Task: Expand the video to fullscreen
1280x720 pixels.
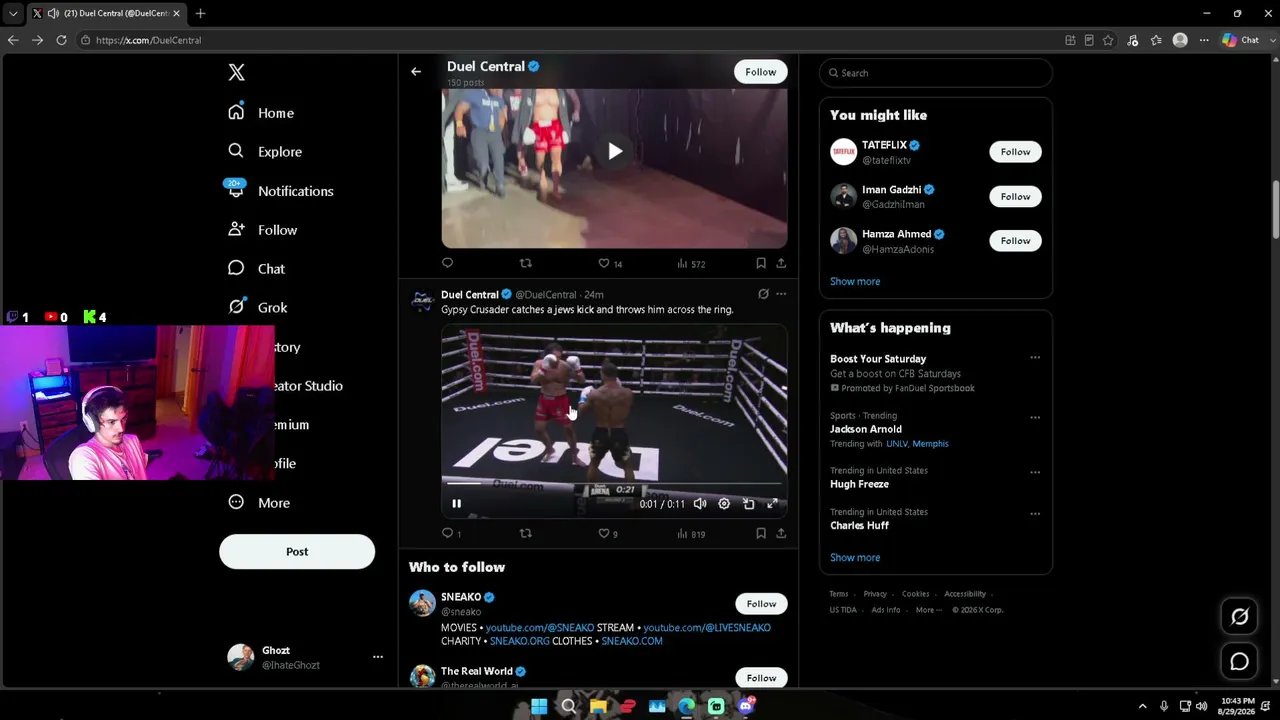Action: 772,504
